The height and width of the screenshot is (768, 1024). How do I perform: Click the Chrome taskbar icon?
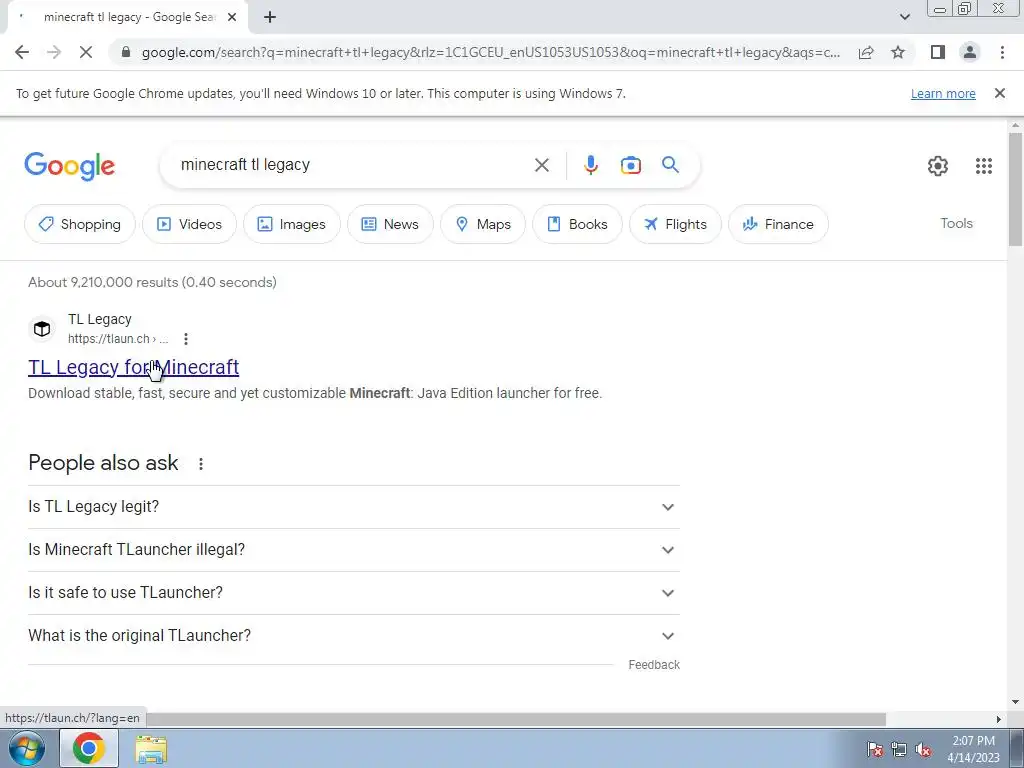tap(89, 748)
